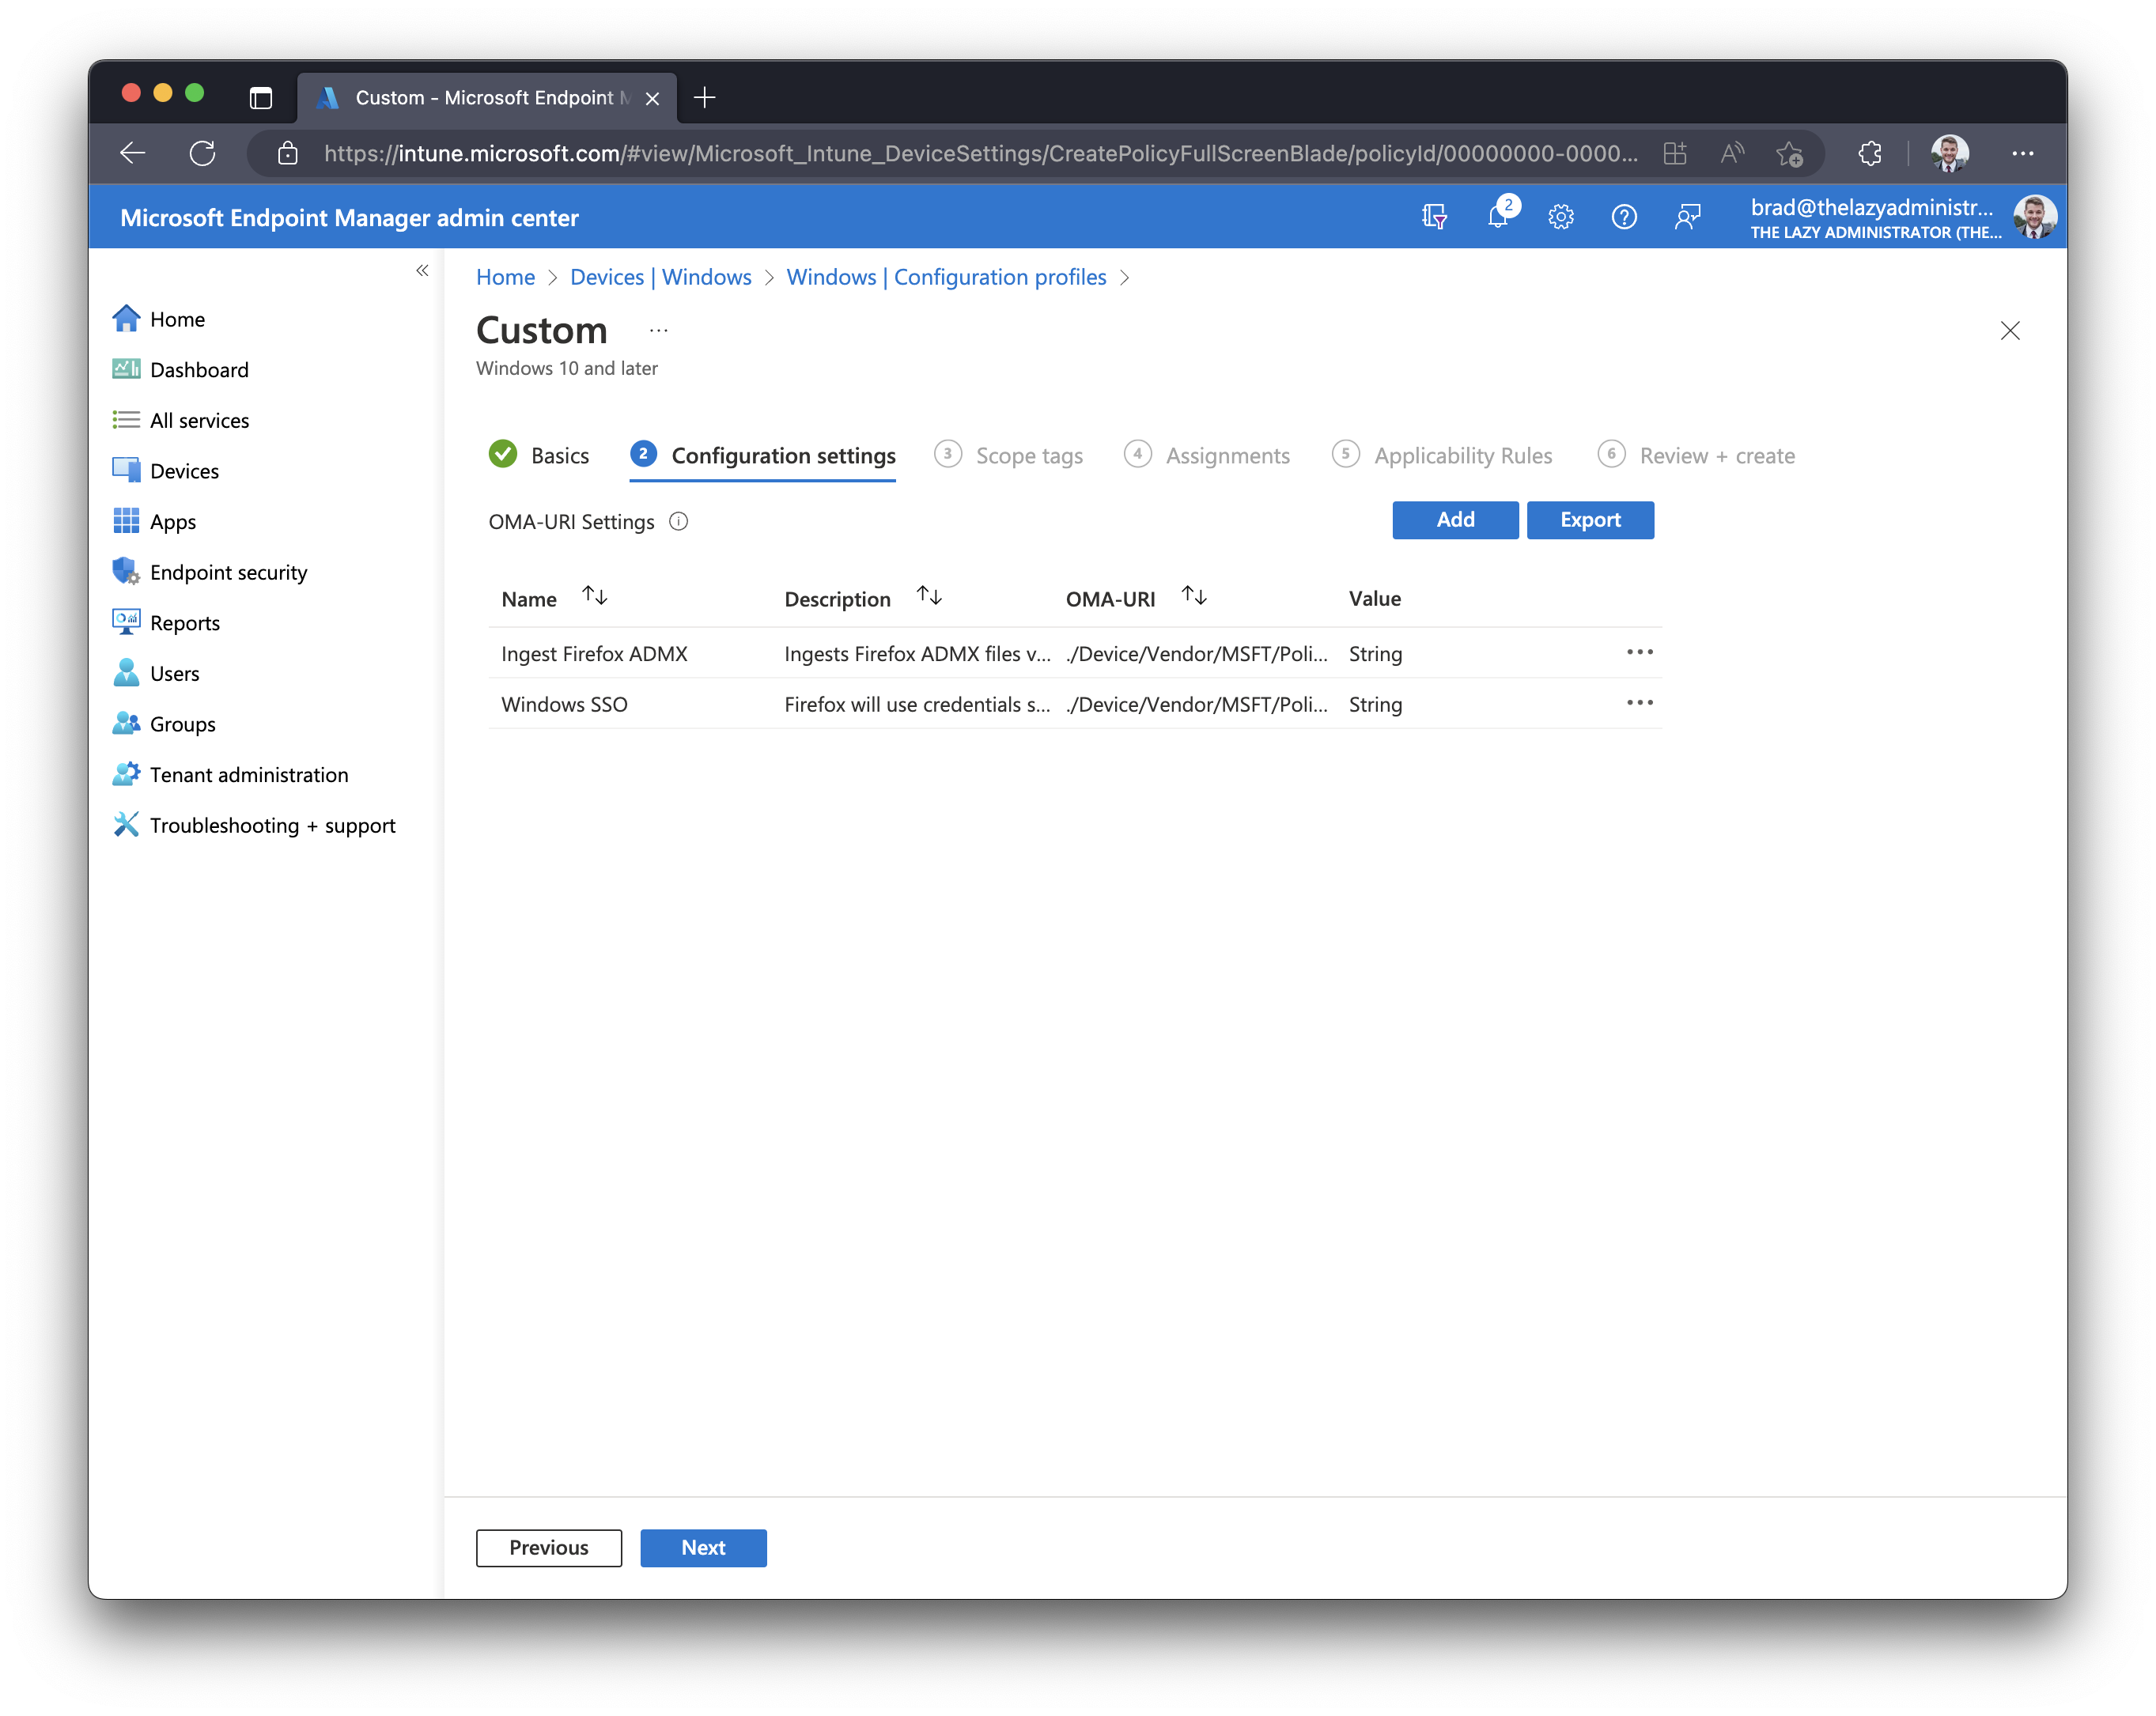This screenshot has width=2156, height=1716.
Task: Open portal settings gear in header
Action: (x=1560, y=217)
